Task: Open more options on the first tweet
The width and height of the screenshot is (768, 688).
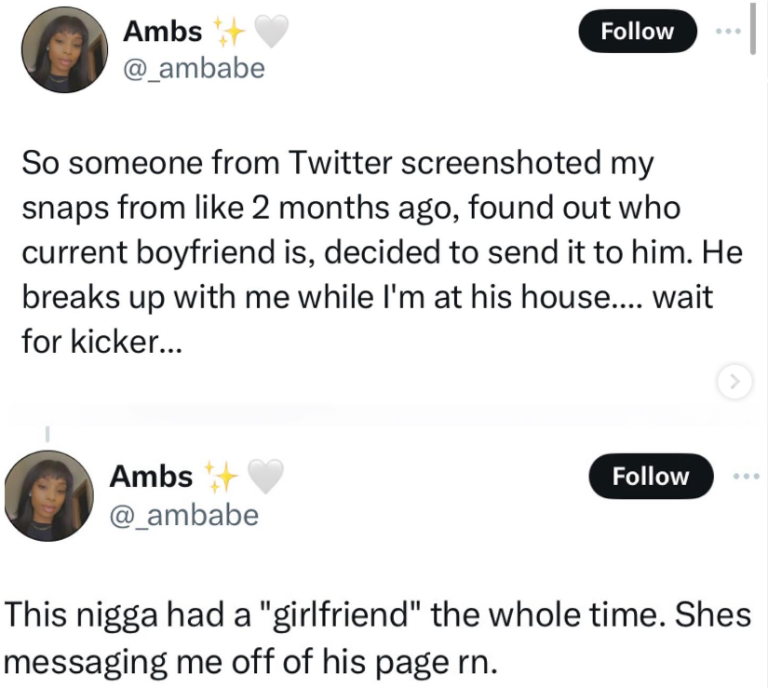Action: [x=727, y=30]
